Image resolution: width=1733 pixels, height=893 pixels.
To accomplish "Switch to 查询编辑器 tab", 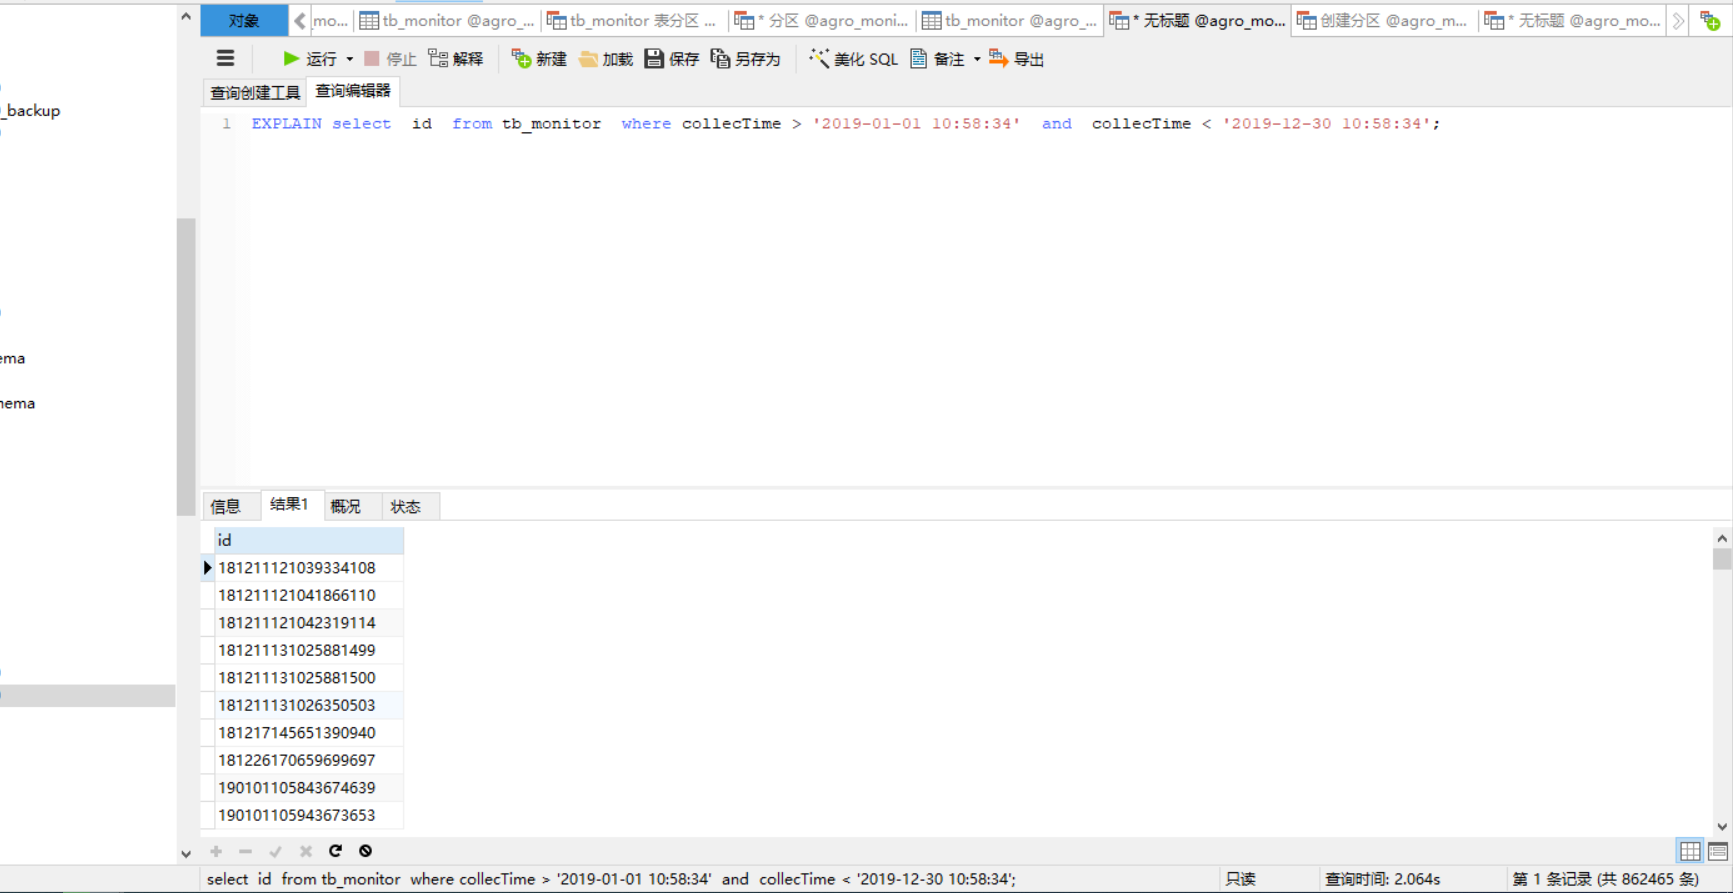I will click(353, 91).
